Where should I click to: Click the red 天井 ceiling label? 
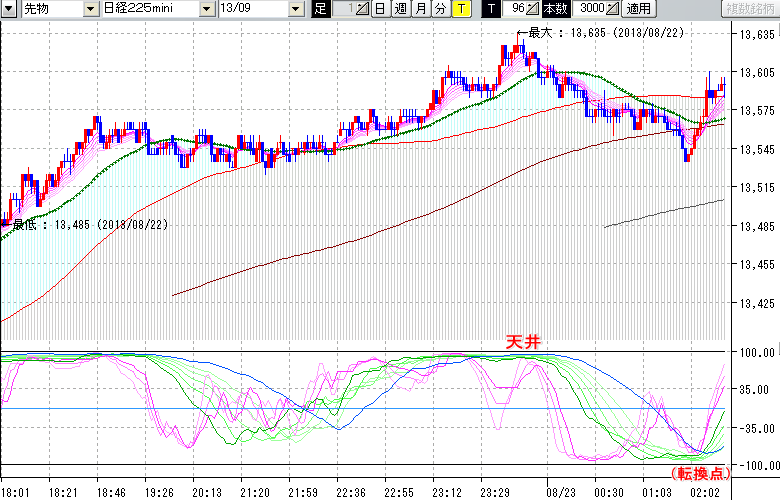pyautogui.click(x=520, y=342)
